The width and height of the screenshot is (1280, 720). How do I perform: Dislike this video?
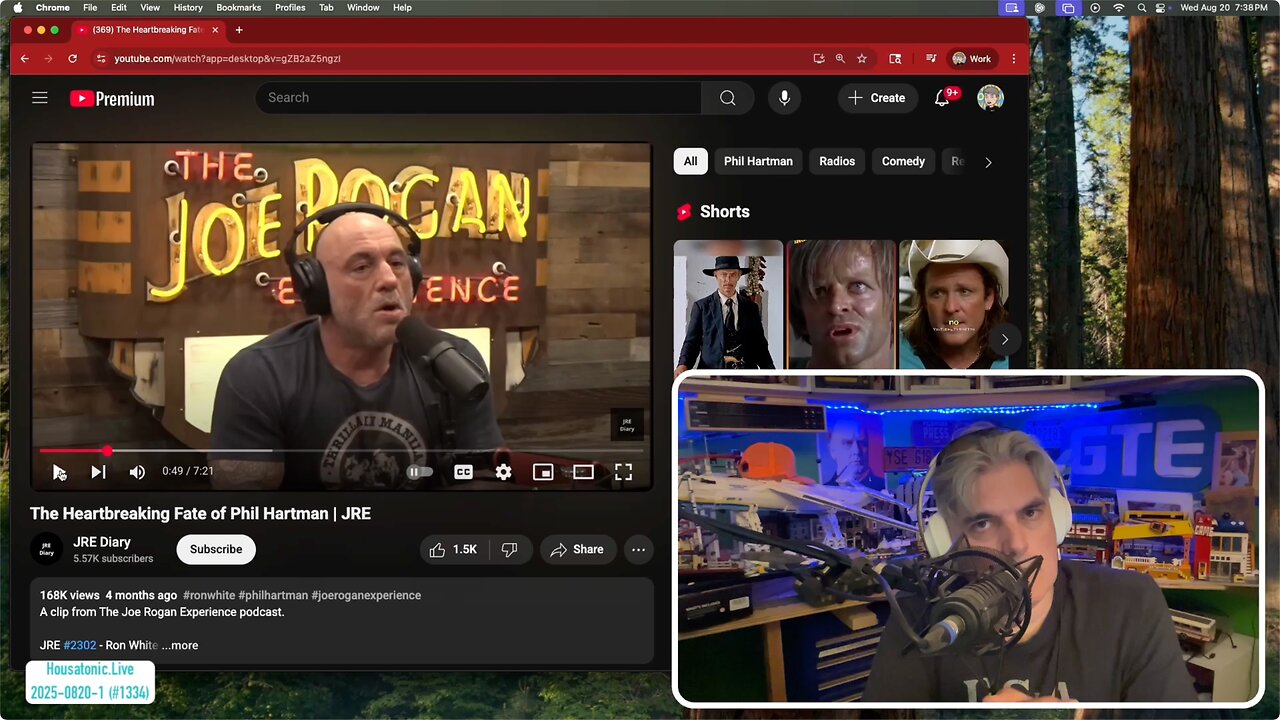[510, 549]
